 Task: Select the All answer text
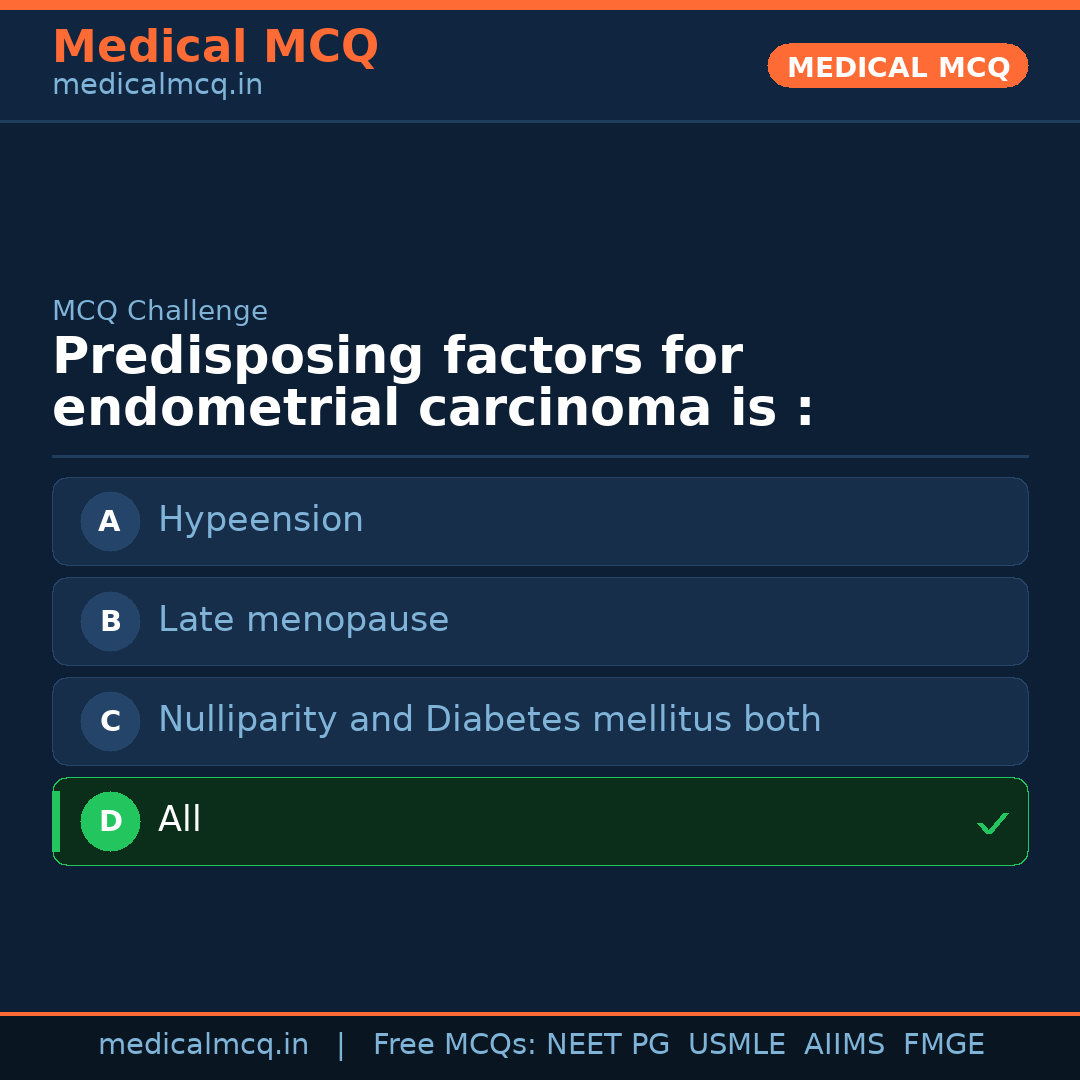pos(180,820)
